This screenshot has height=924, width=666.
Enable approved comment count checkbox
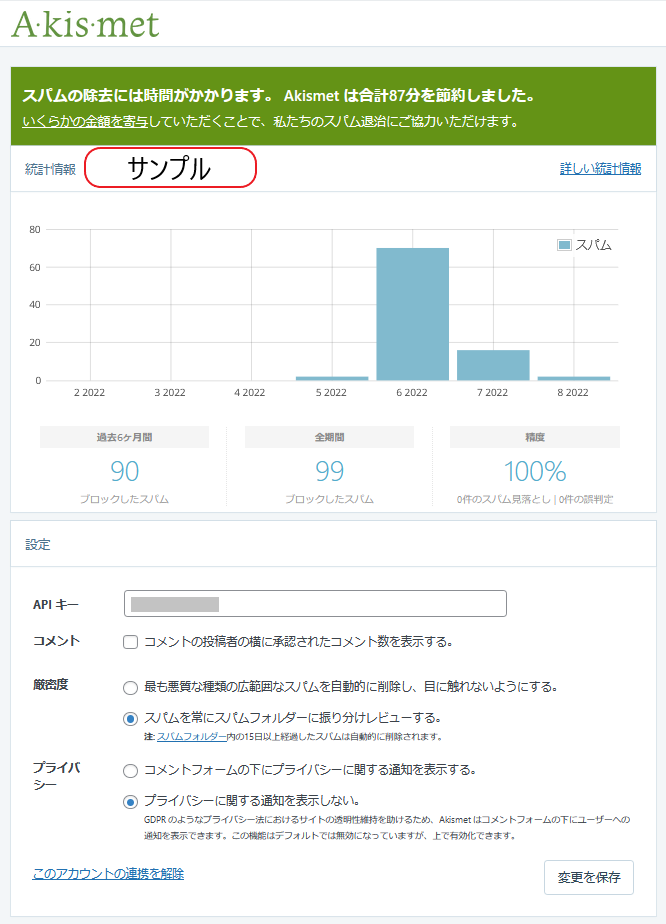[x=130, y=642]
